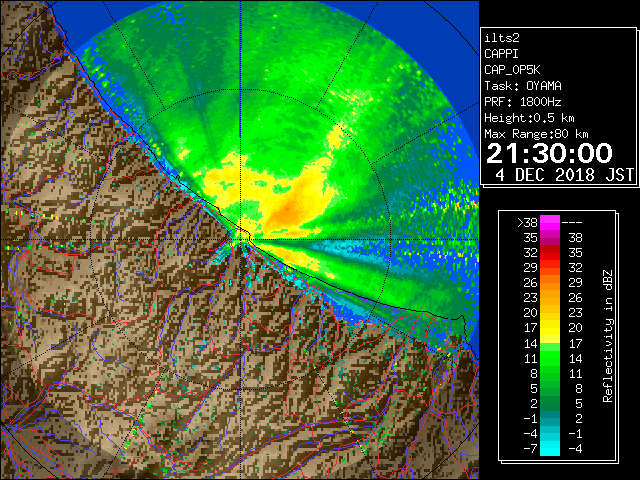This screenshot has height=480, width=640.
Task: Click the Max Range:80 km text
Action: pyautogui.click(x=536, y=134)
